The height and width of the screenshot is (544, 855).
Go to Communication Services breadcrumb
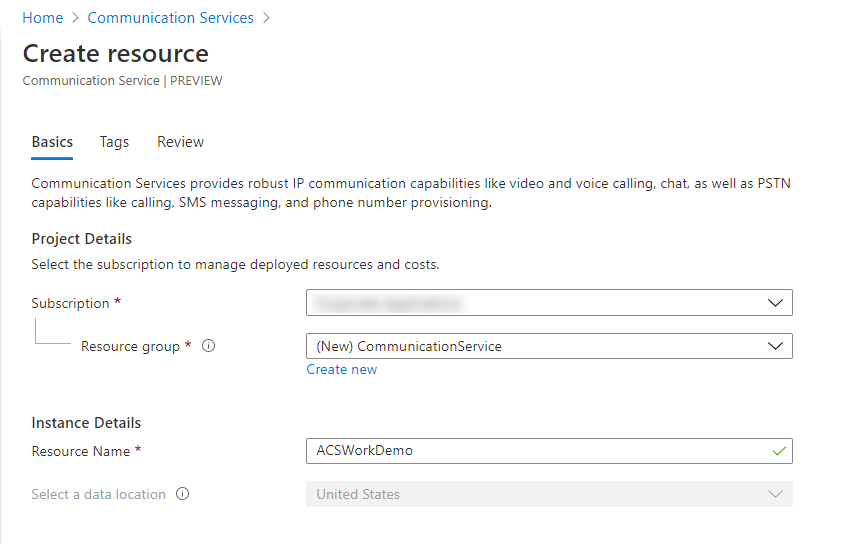(170, 18)
